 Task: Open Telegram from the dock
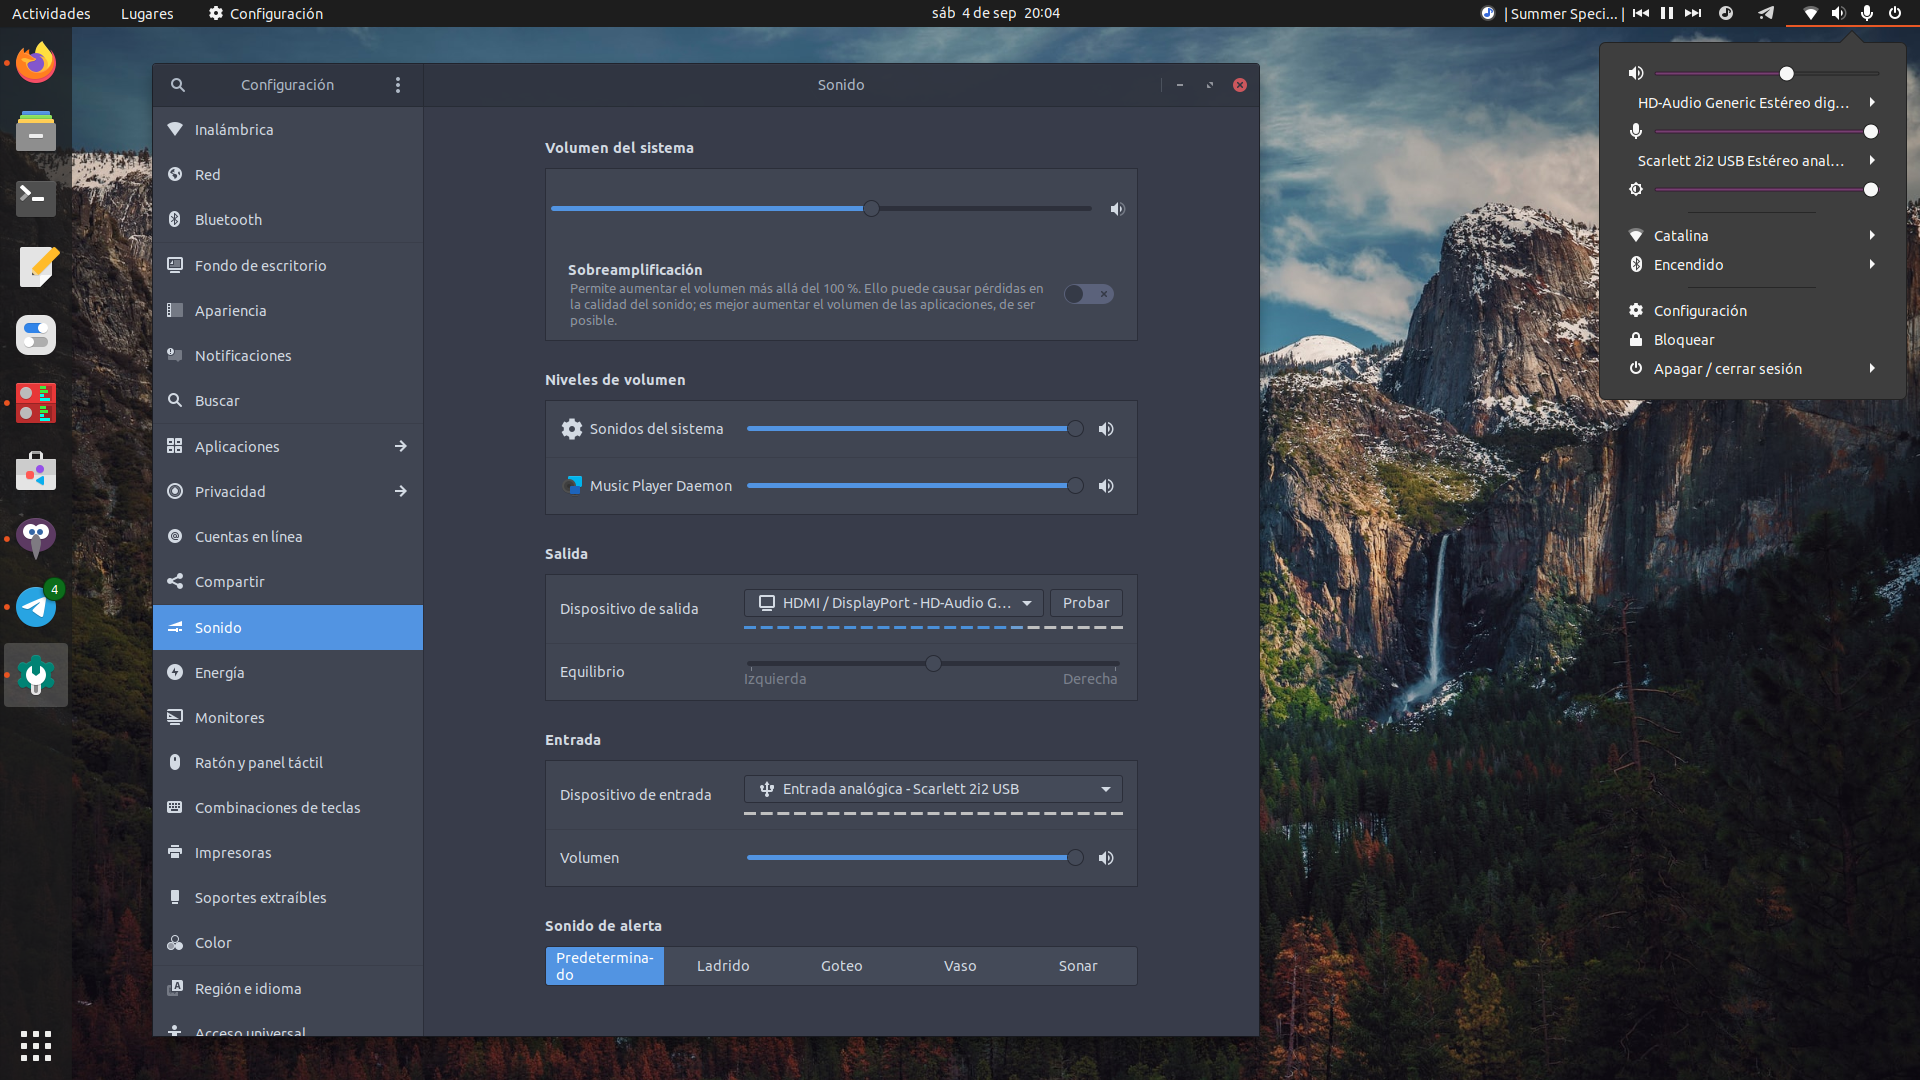[36, 607]
